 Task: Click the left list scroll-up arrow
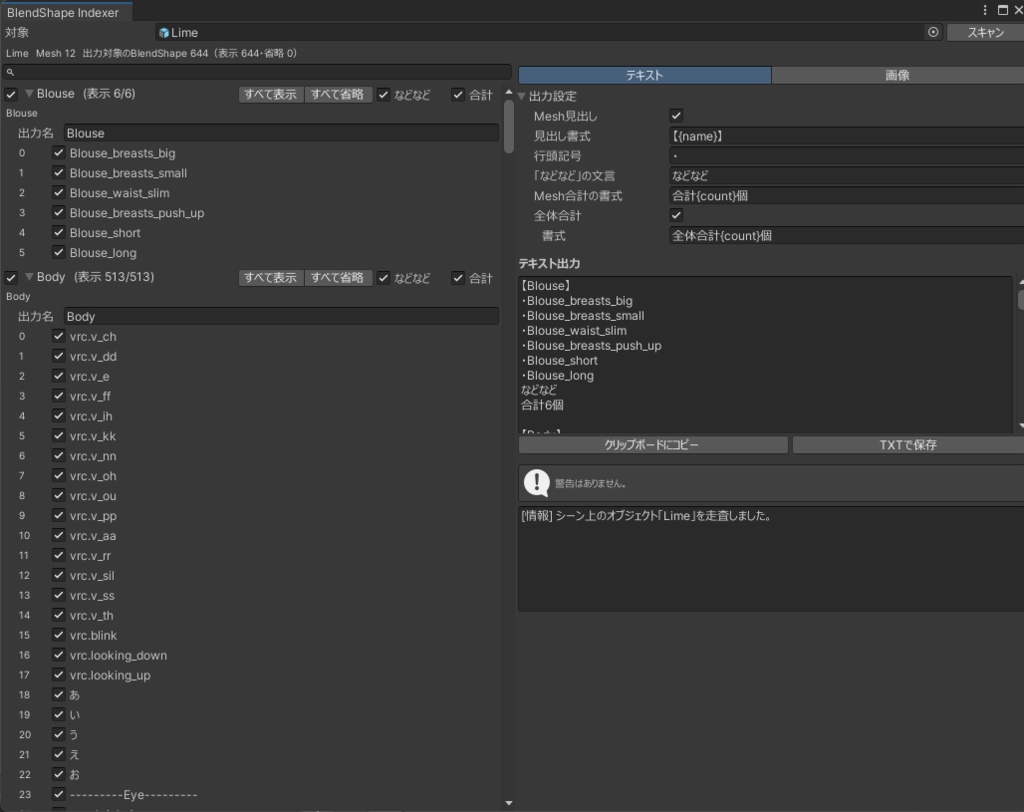(x=509, y=92)
